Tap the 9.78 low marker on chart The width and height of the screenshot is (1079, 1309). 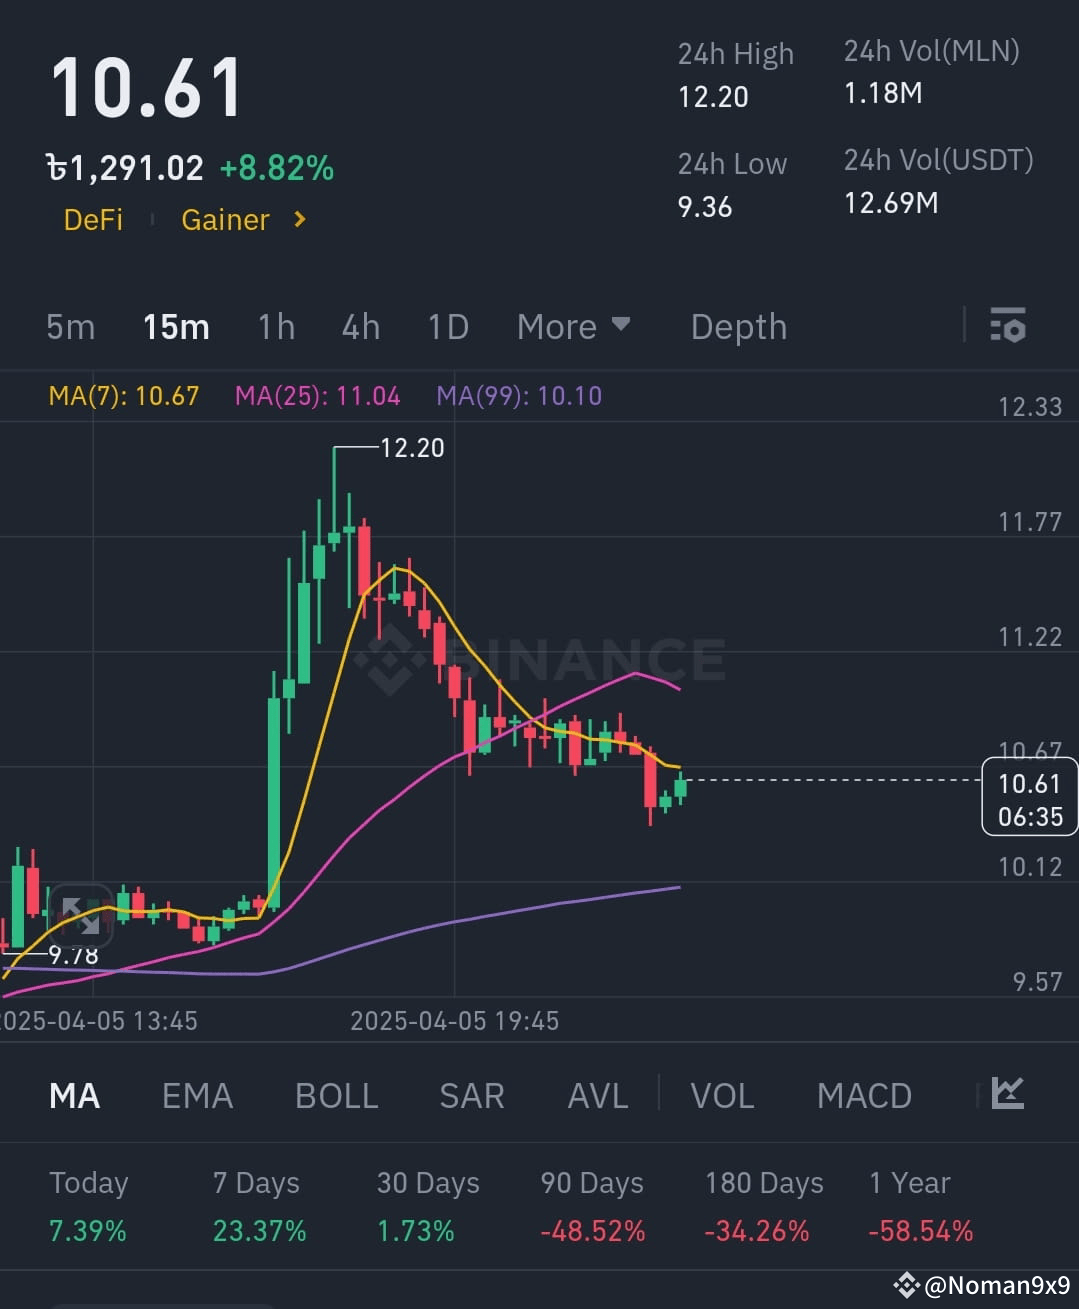click(x=74, y=955)
